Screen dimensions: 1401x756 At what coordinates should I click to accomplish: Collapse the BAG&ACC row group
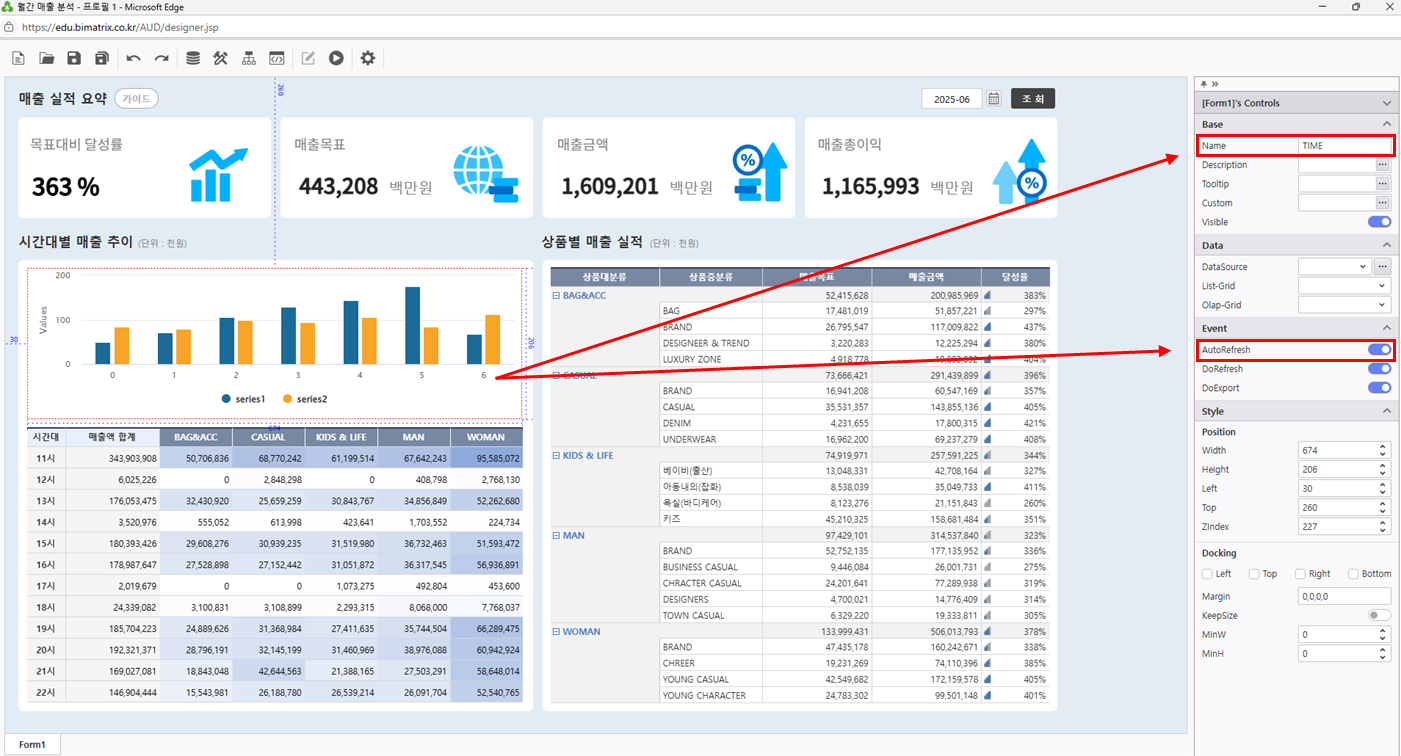(556, 296)
